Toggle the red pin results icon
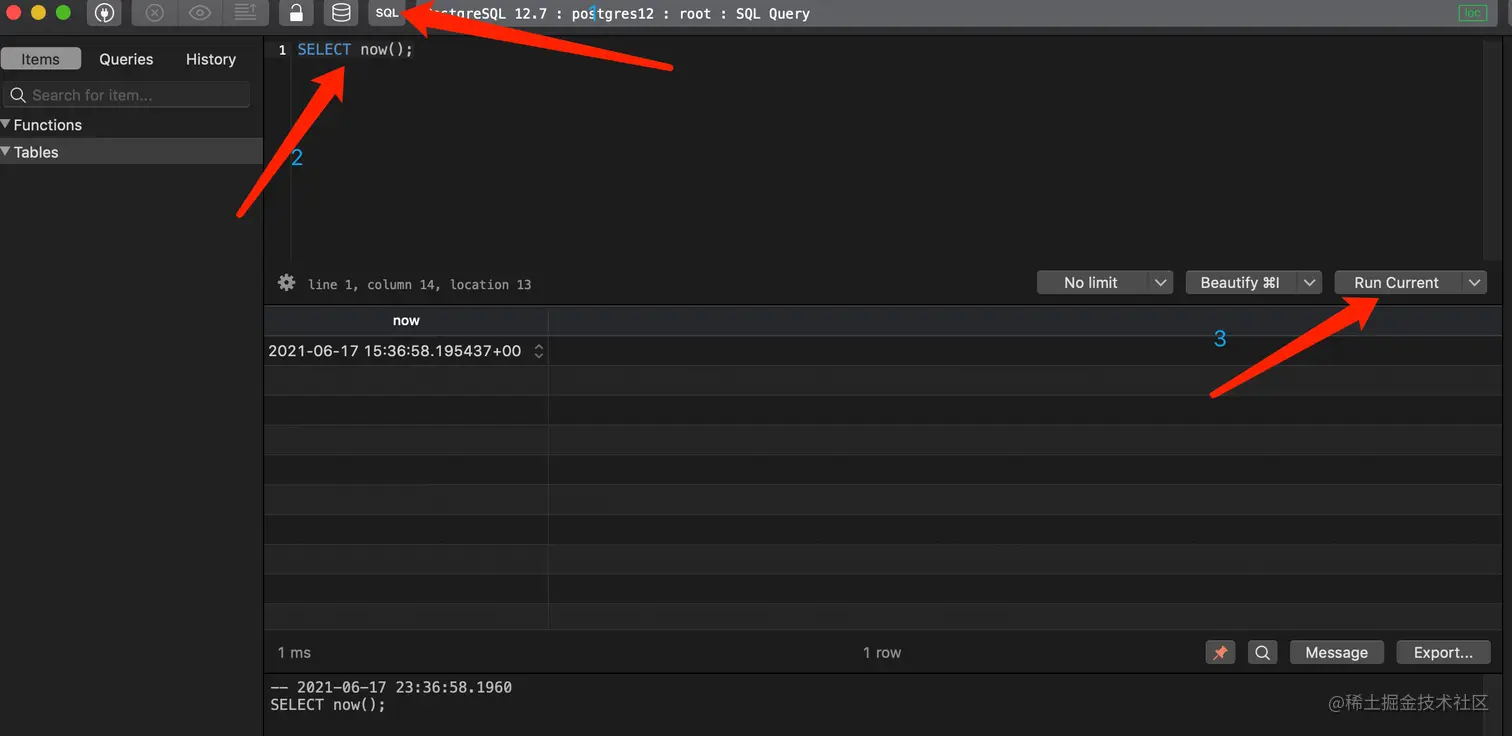The height and width of the screenshot is (736, 1512). (x=1220, y=652)
